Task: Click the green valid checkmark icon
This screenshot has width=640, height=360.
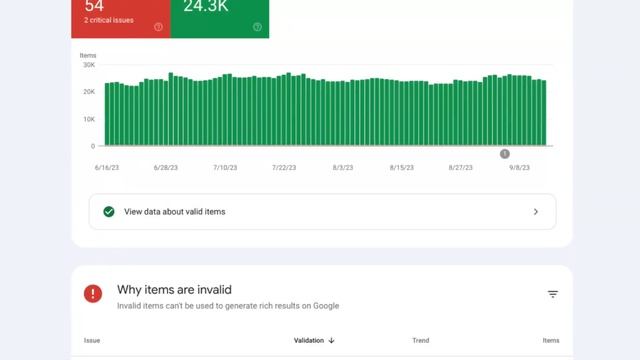Action: coord(109,212)
